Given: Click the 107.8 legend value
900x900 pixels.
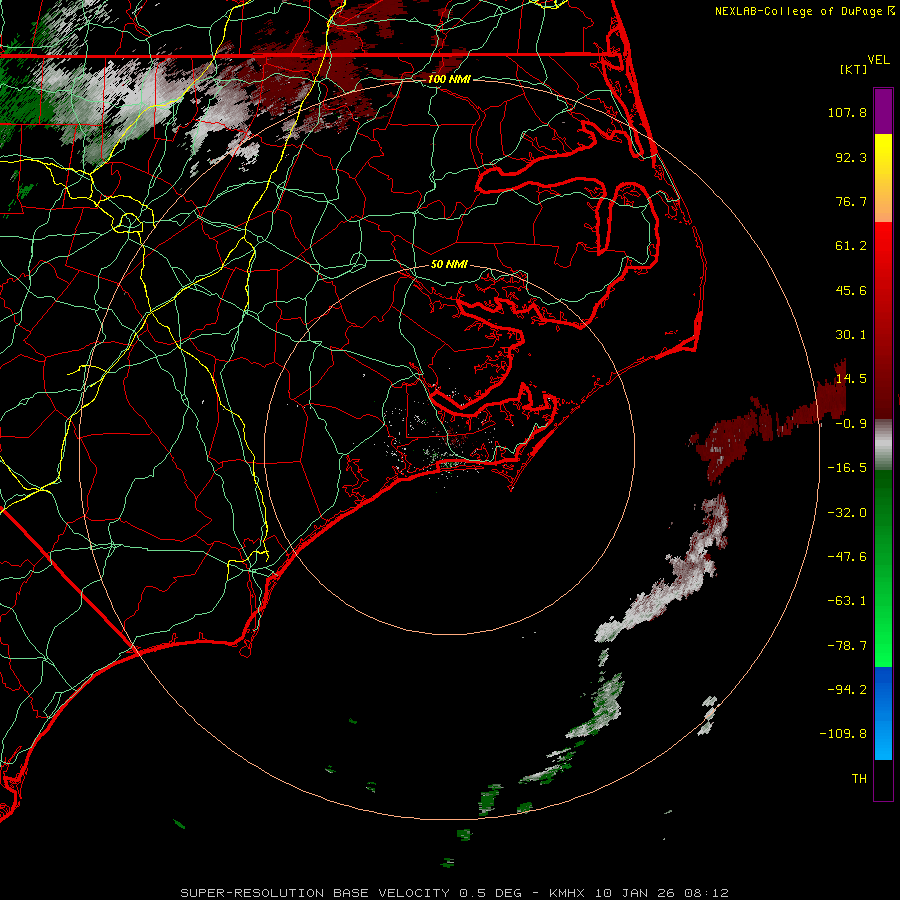Looking at the screenshot, I should [847, 112].
